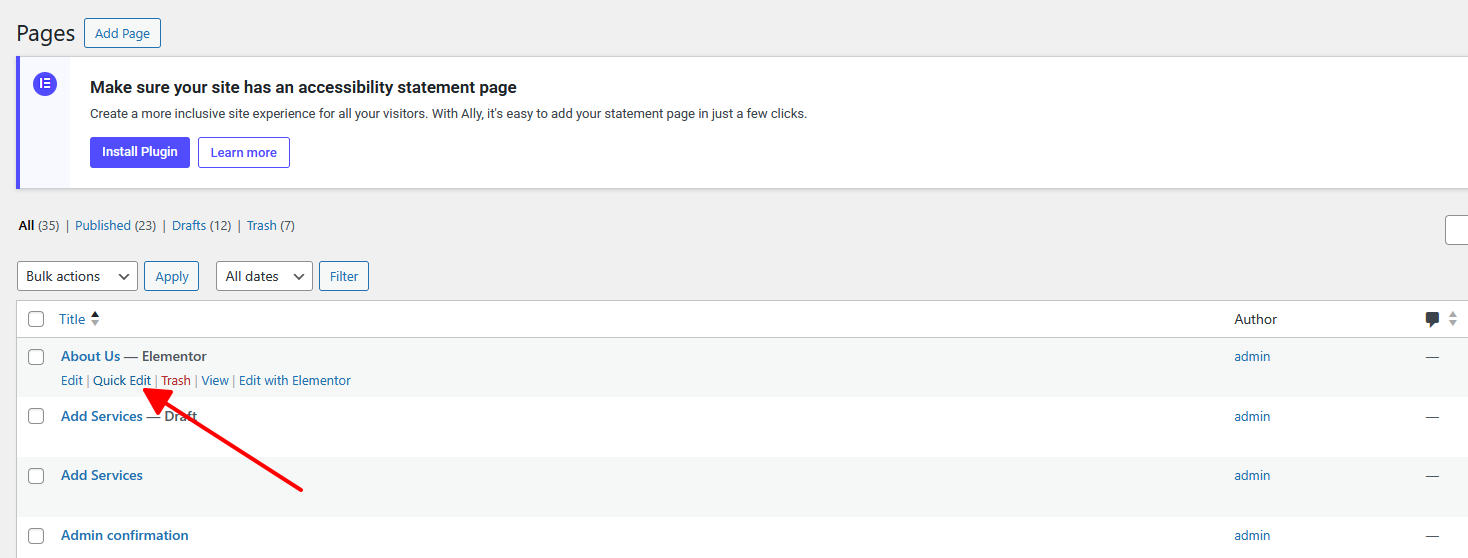Click the comments bubble column icon
This screenshot has width=1468, height=558.
[1432, 320]
